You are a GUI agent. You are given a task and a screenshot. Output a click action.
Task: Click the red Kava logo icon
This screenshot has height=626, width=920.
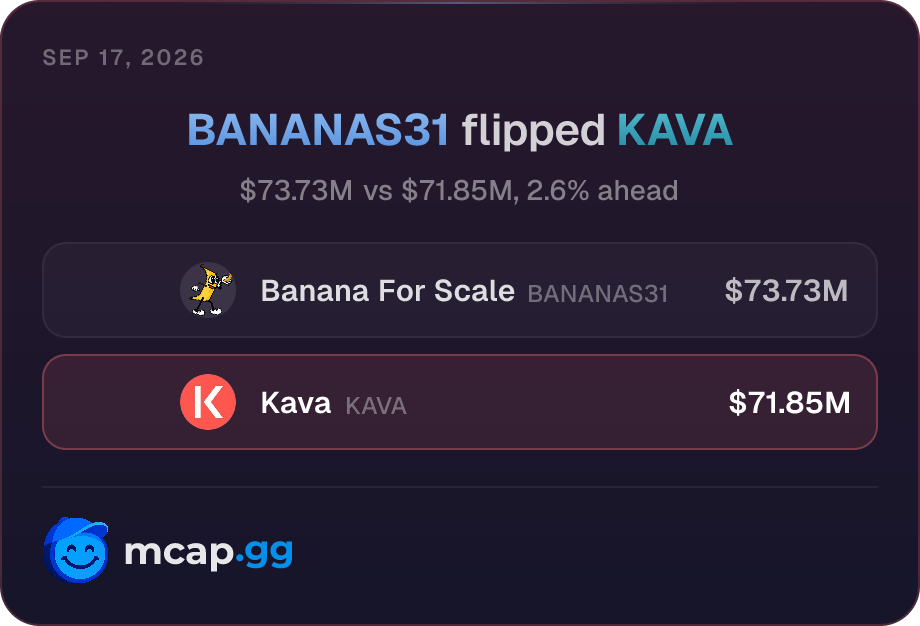click(208, 402)
